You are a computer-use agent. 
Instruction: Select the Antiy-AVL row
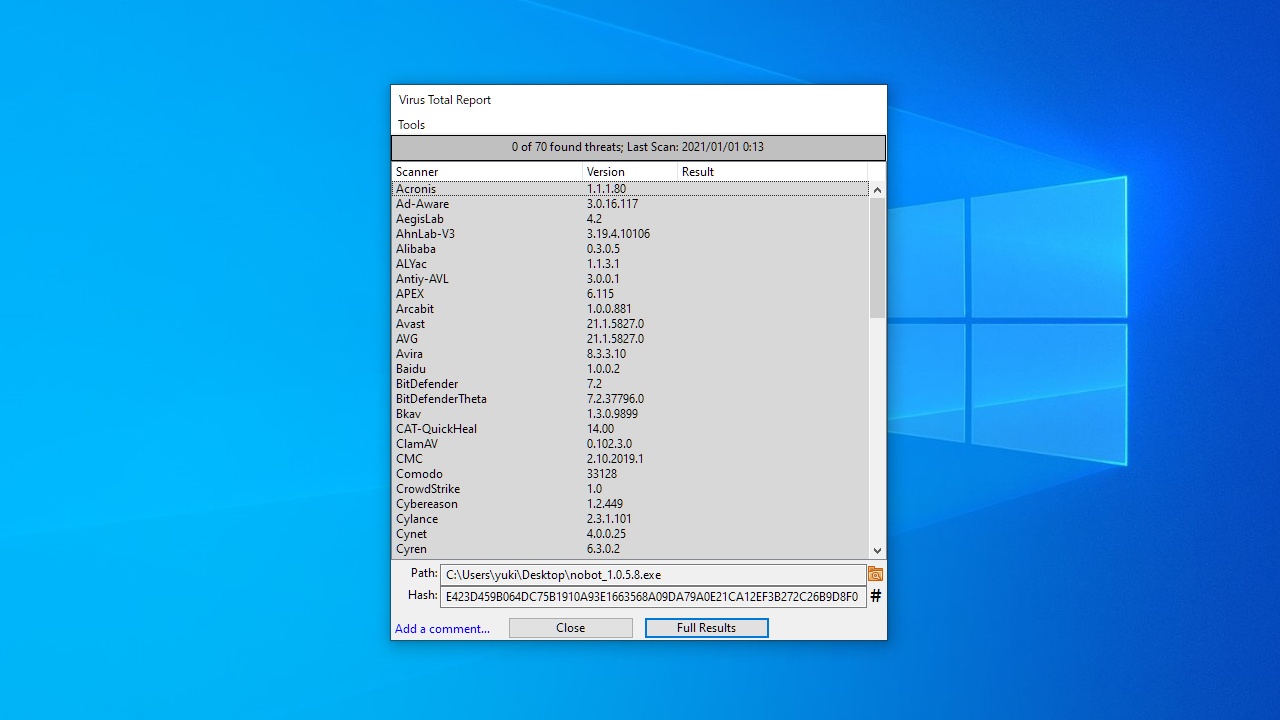click(630, 279)
